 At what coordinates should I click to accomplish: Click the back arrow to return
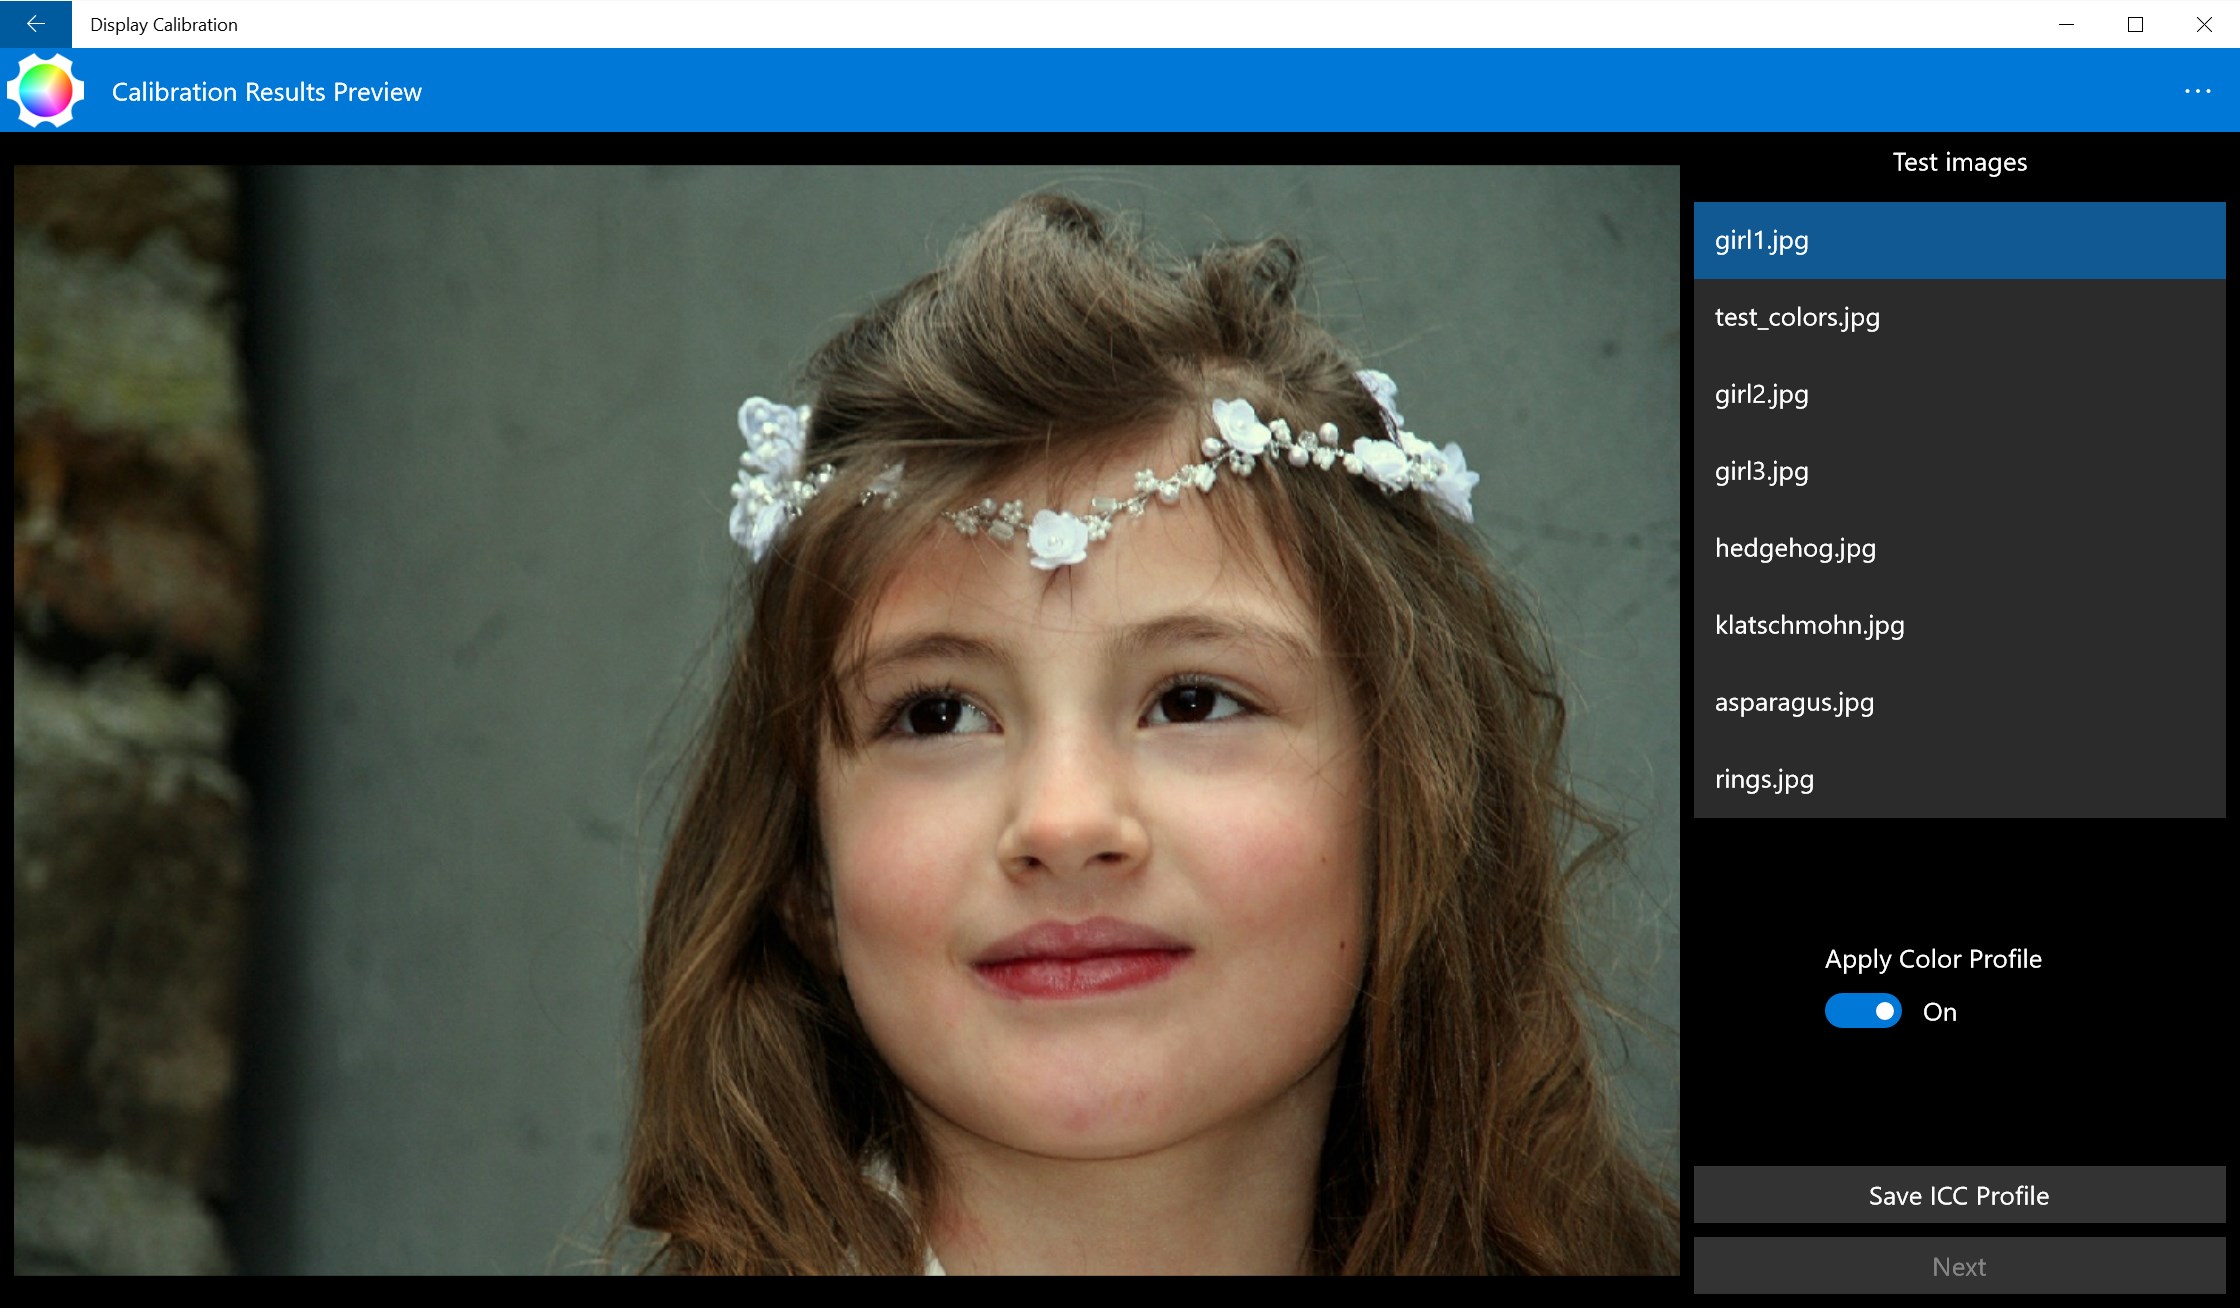(36, 24)
